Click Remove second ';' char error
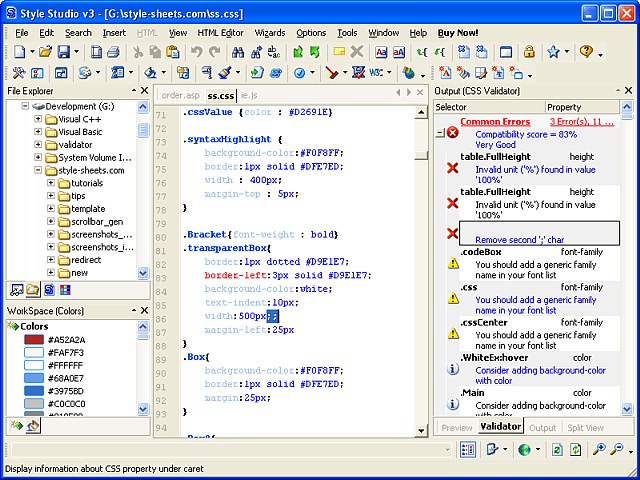 coord(540,234)
